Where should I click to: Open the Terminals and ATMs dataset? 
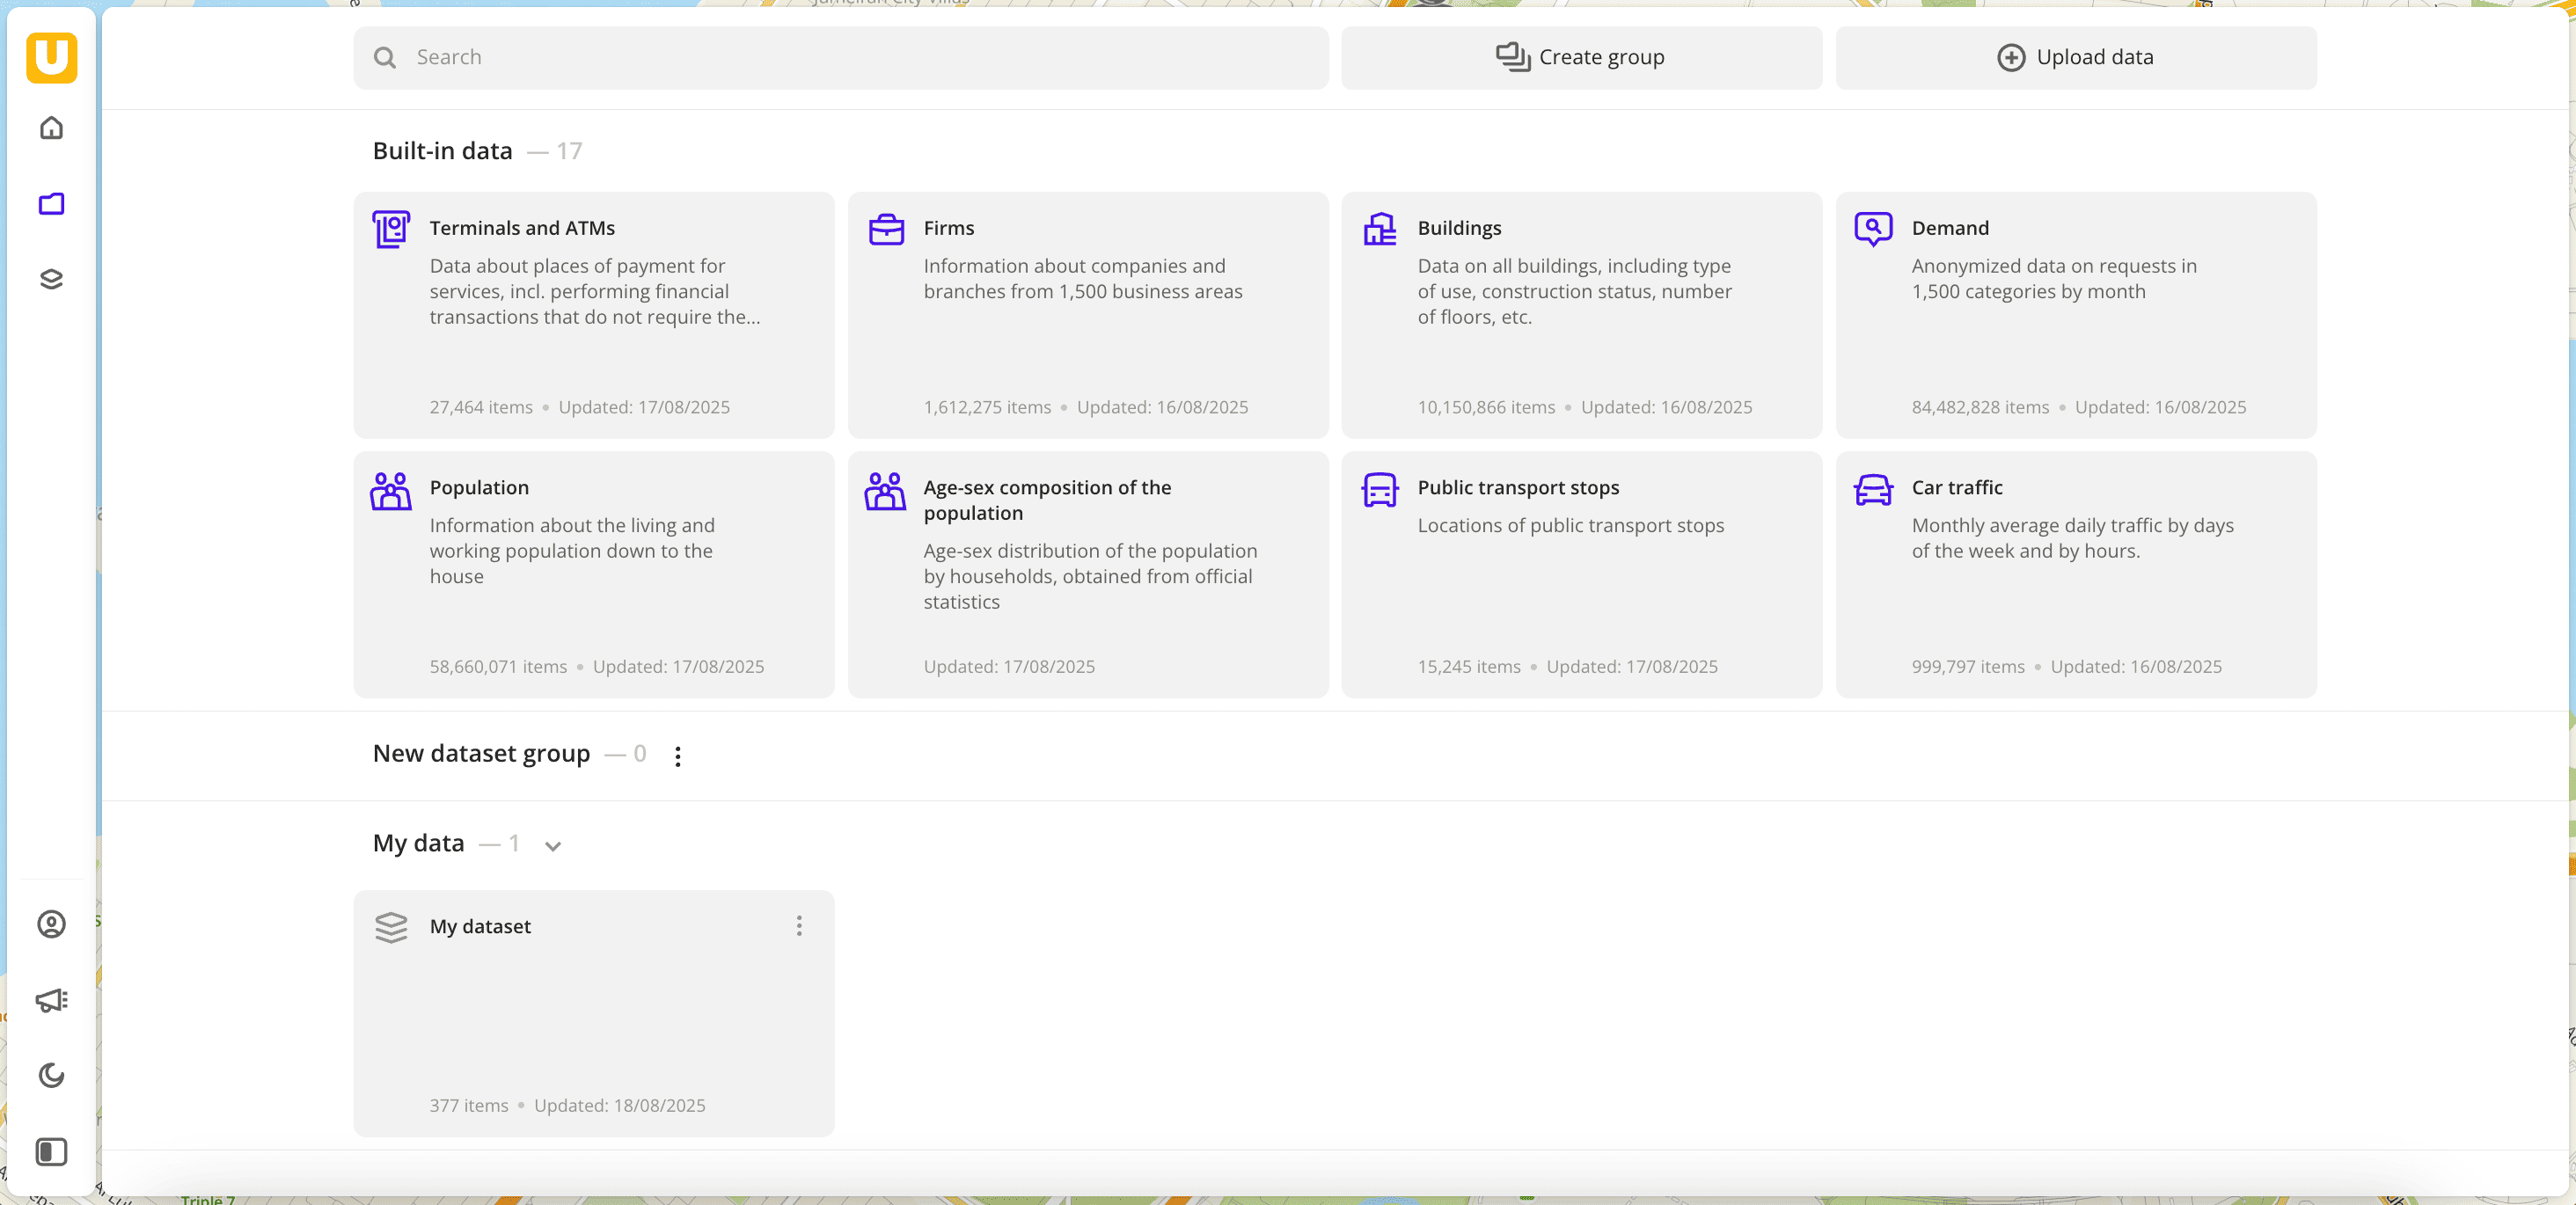pos(593,314)
